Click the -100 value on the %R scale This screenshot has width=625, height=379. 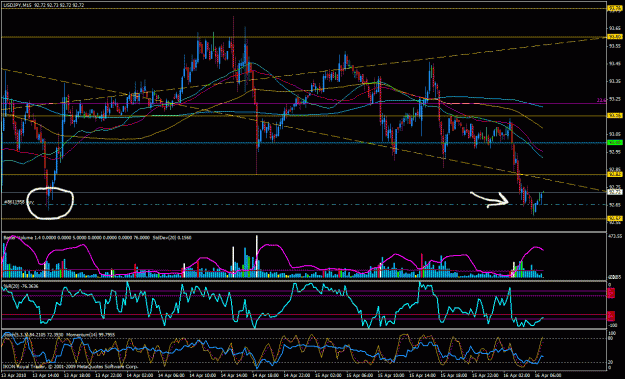(613, 325)
